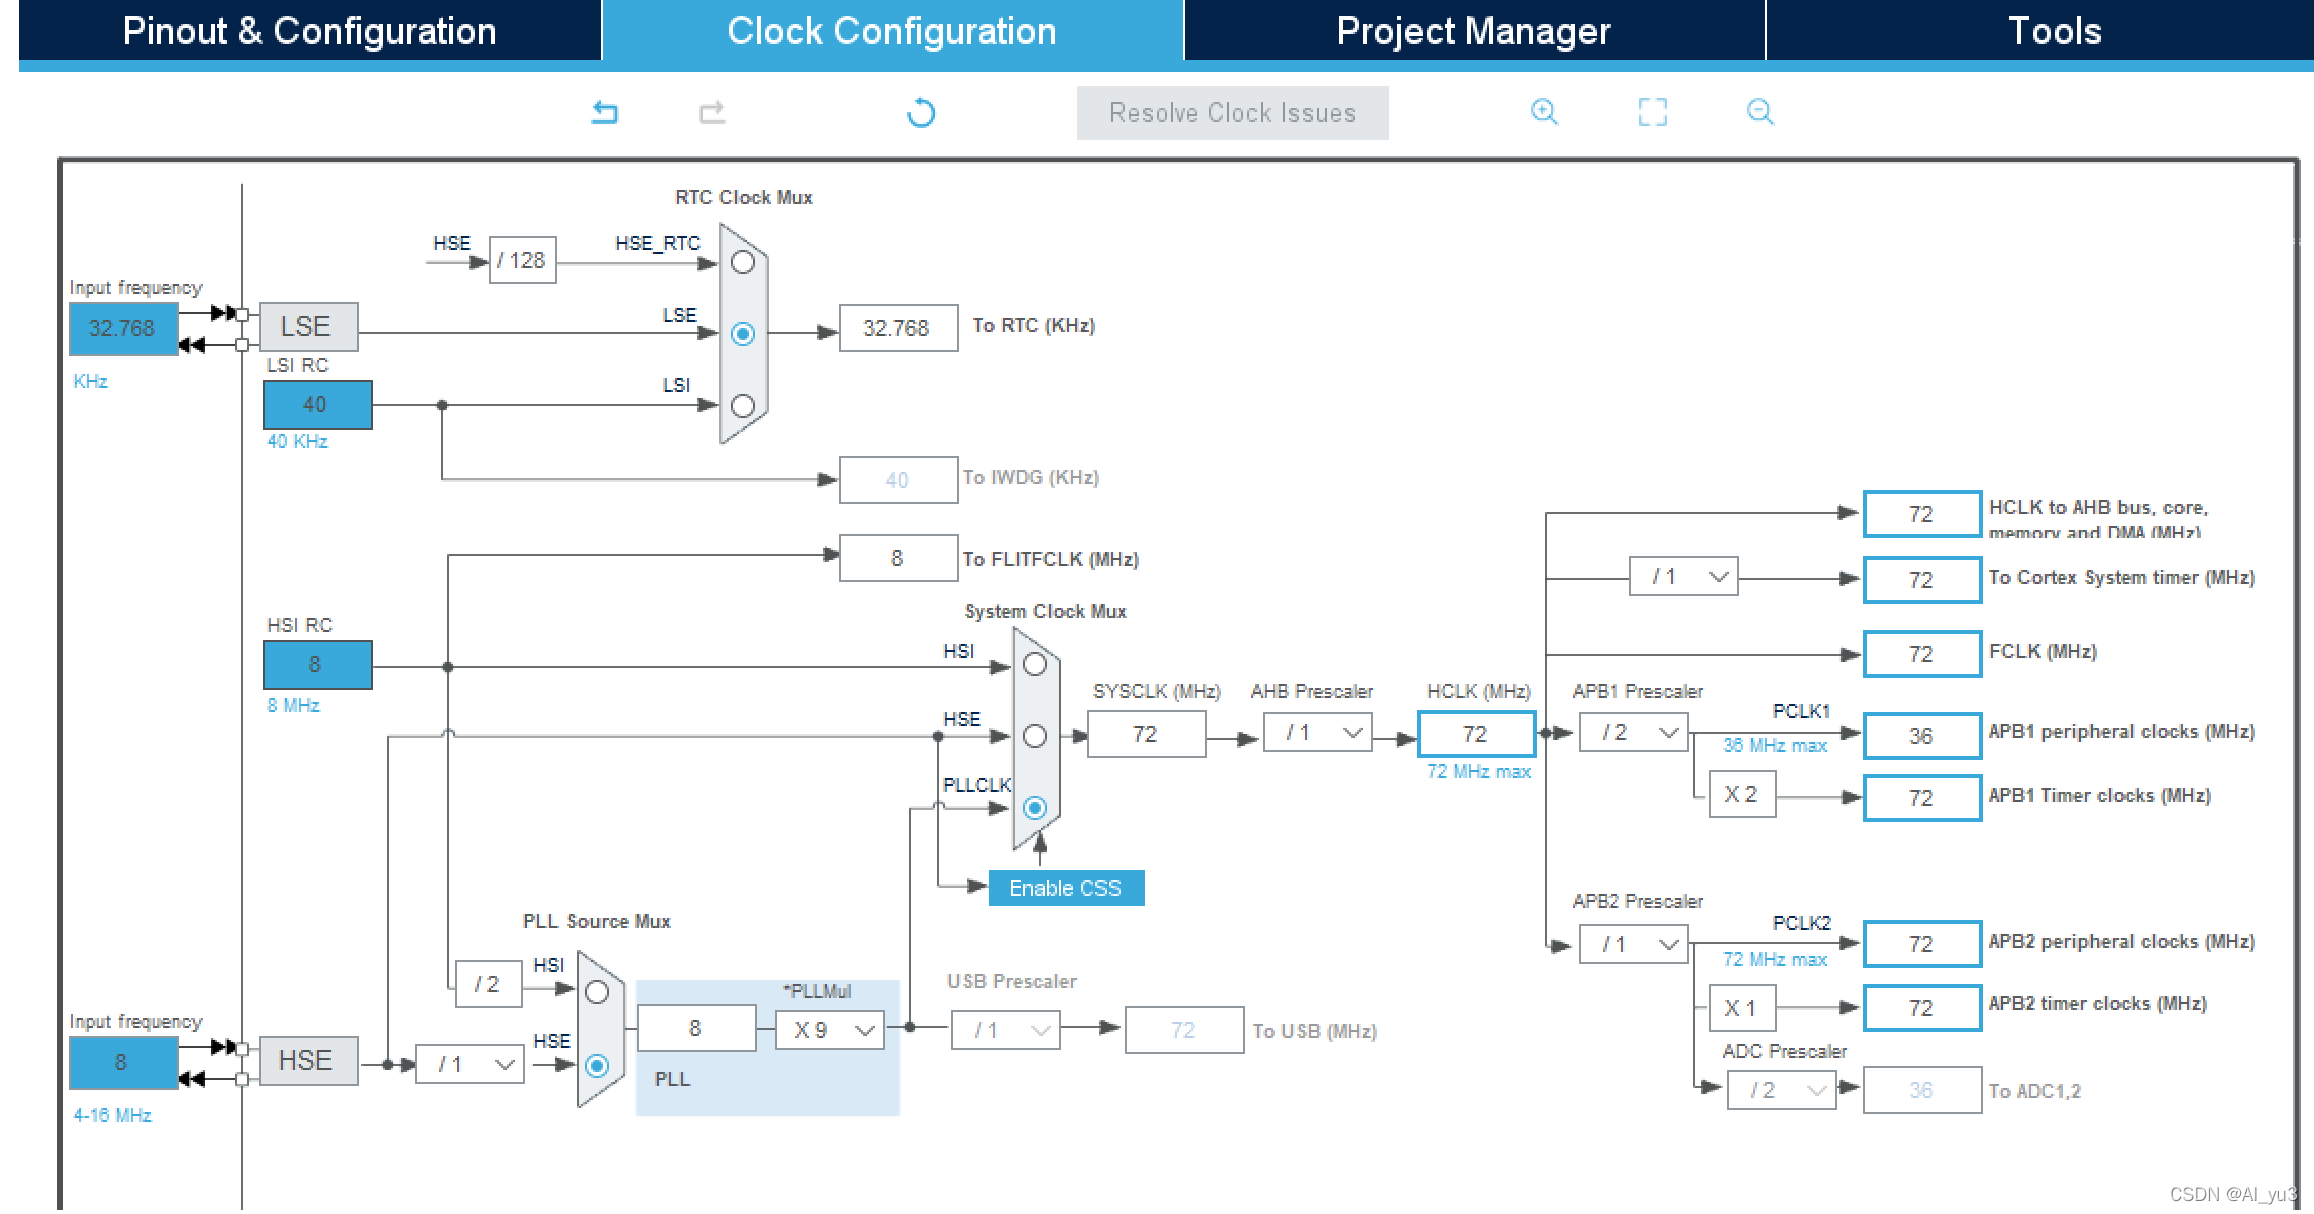This screenshot has height=1214, width=2314.
Task: Click the fit to screen icon
Action: click(x=1652, y=111)
